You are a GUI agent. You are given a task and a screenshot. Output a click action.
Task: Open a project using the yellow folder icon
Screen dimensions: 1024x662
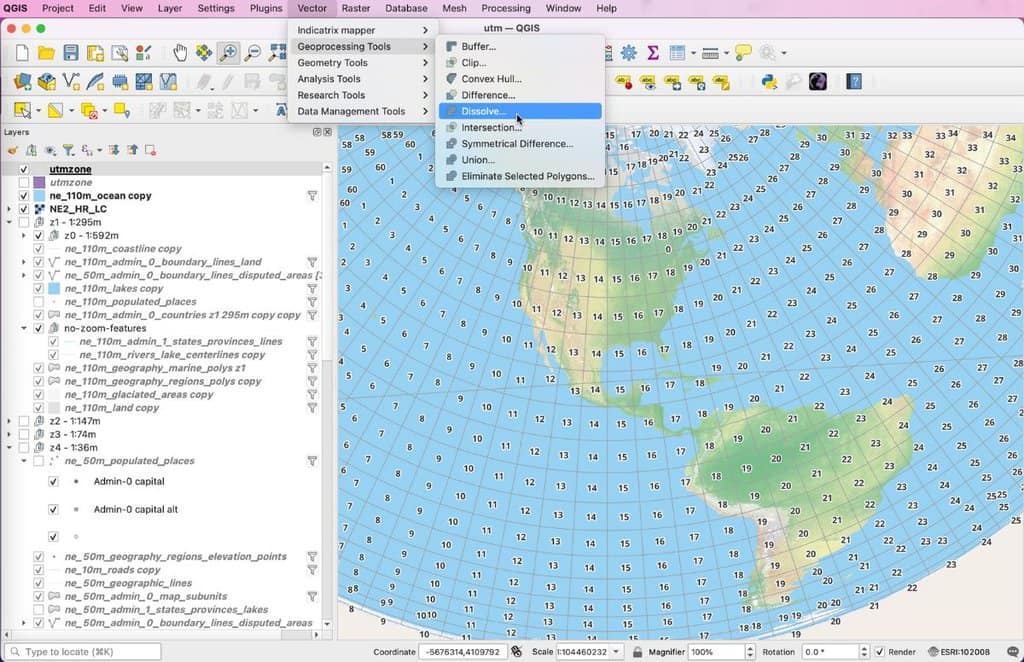[46, 53]
